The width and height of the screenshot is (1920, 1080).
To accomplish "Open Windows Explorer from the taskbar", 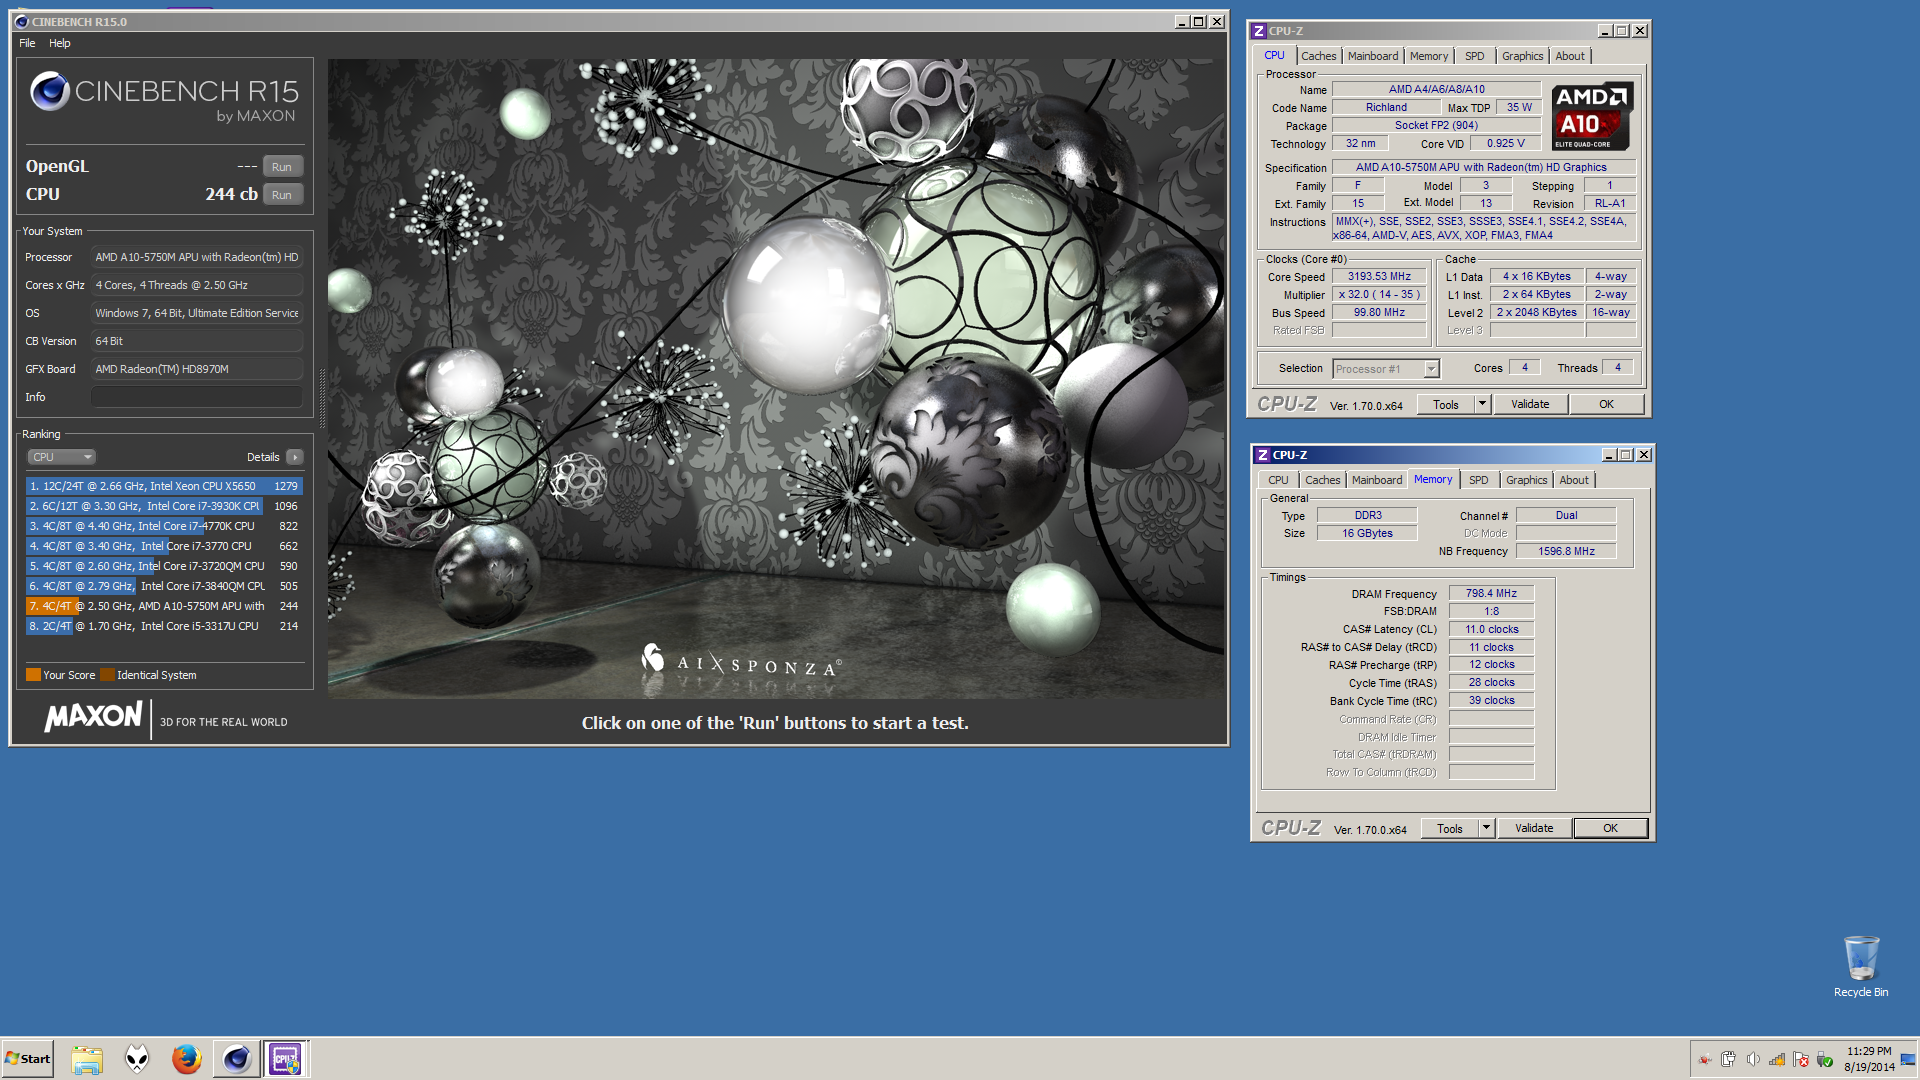I will [87, 1059].
